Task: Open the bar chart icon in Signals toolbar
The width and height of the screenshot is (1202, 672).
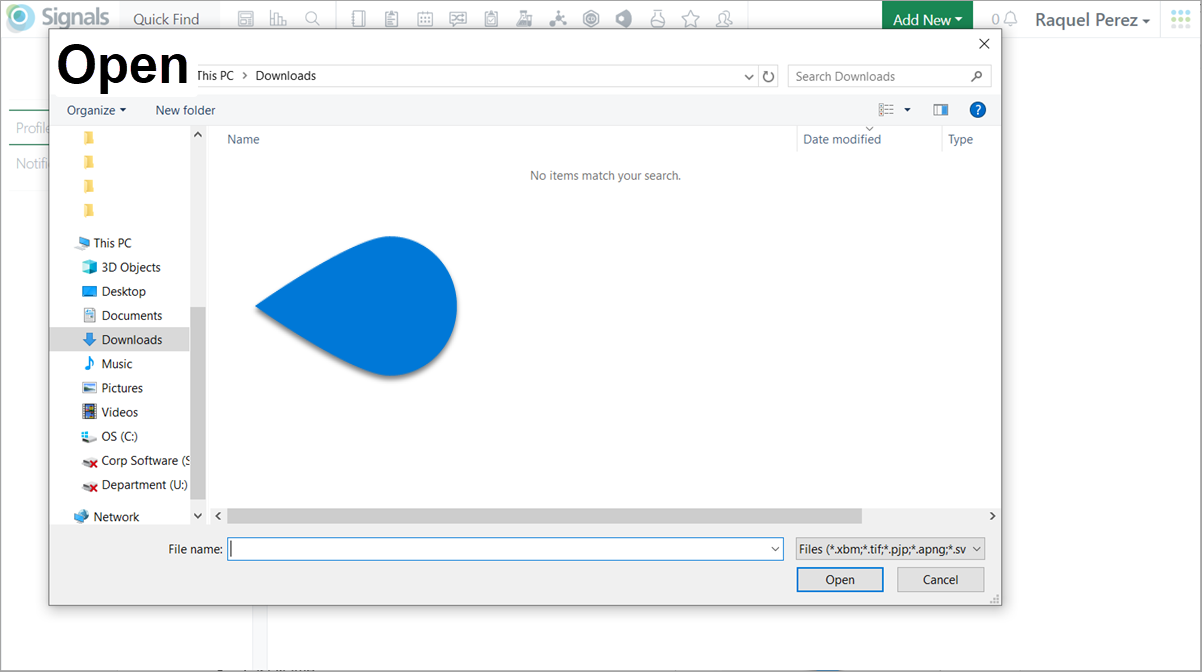Action: click(278, 19)
